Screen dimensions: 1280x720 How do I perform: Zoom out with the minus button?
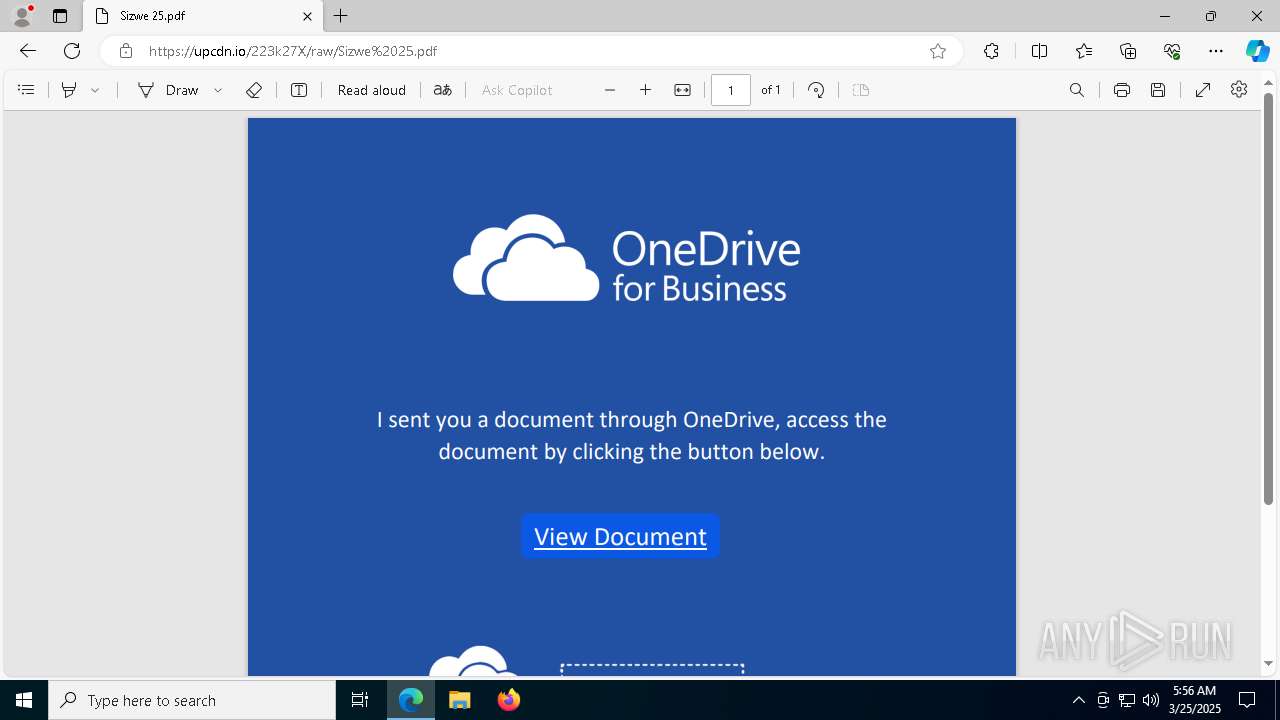(610, 90)
